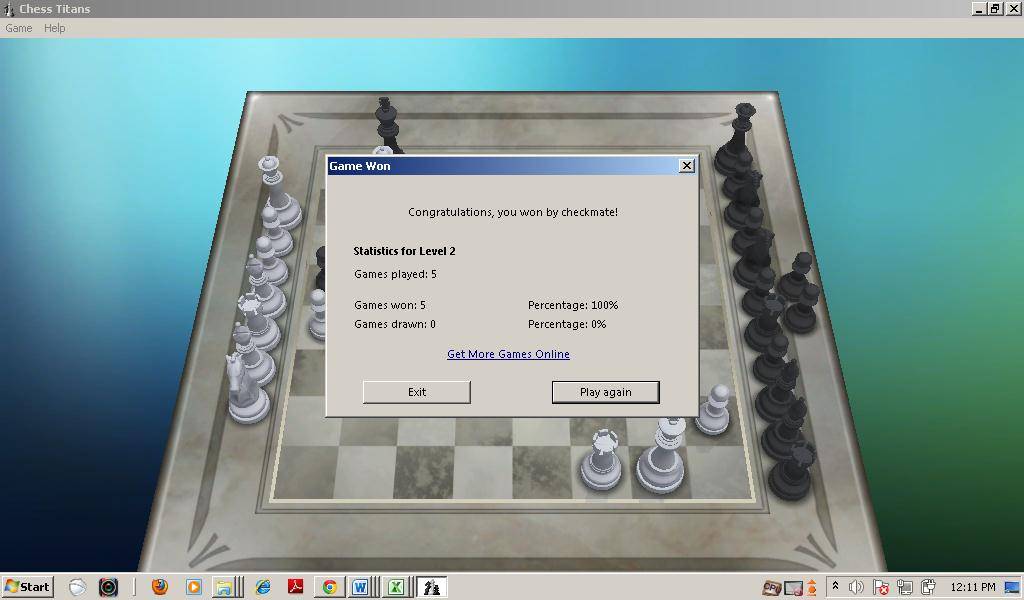Open the Windows Explorer taskbar folder
The image size is (1024, 600).
coord(225,587)
